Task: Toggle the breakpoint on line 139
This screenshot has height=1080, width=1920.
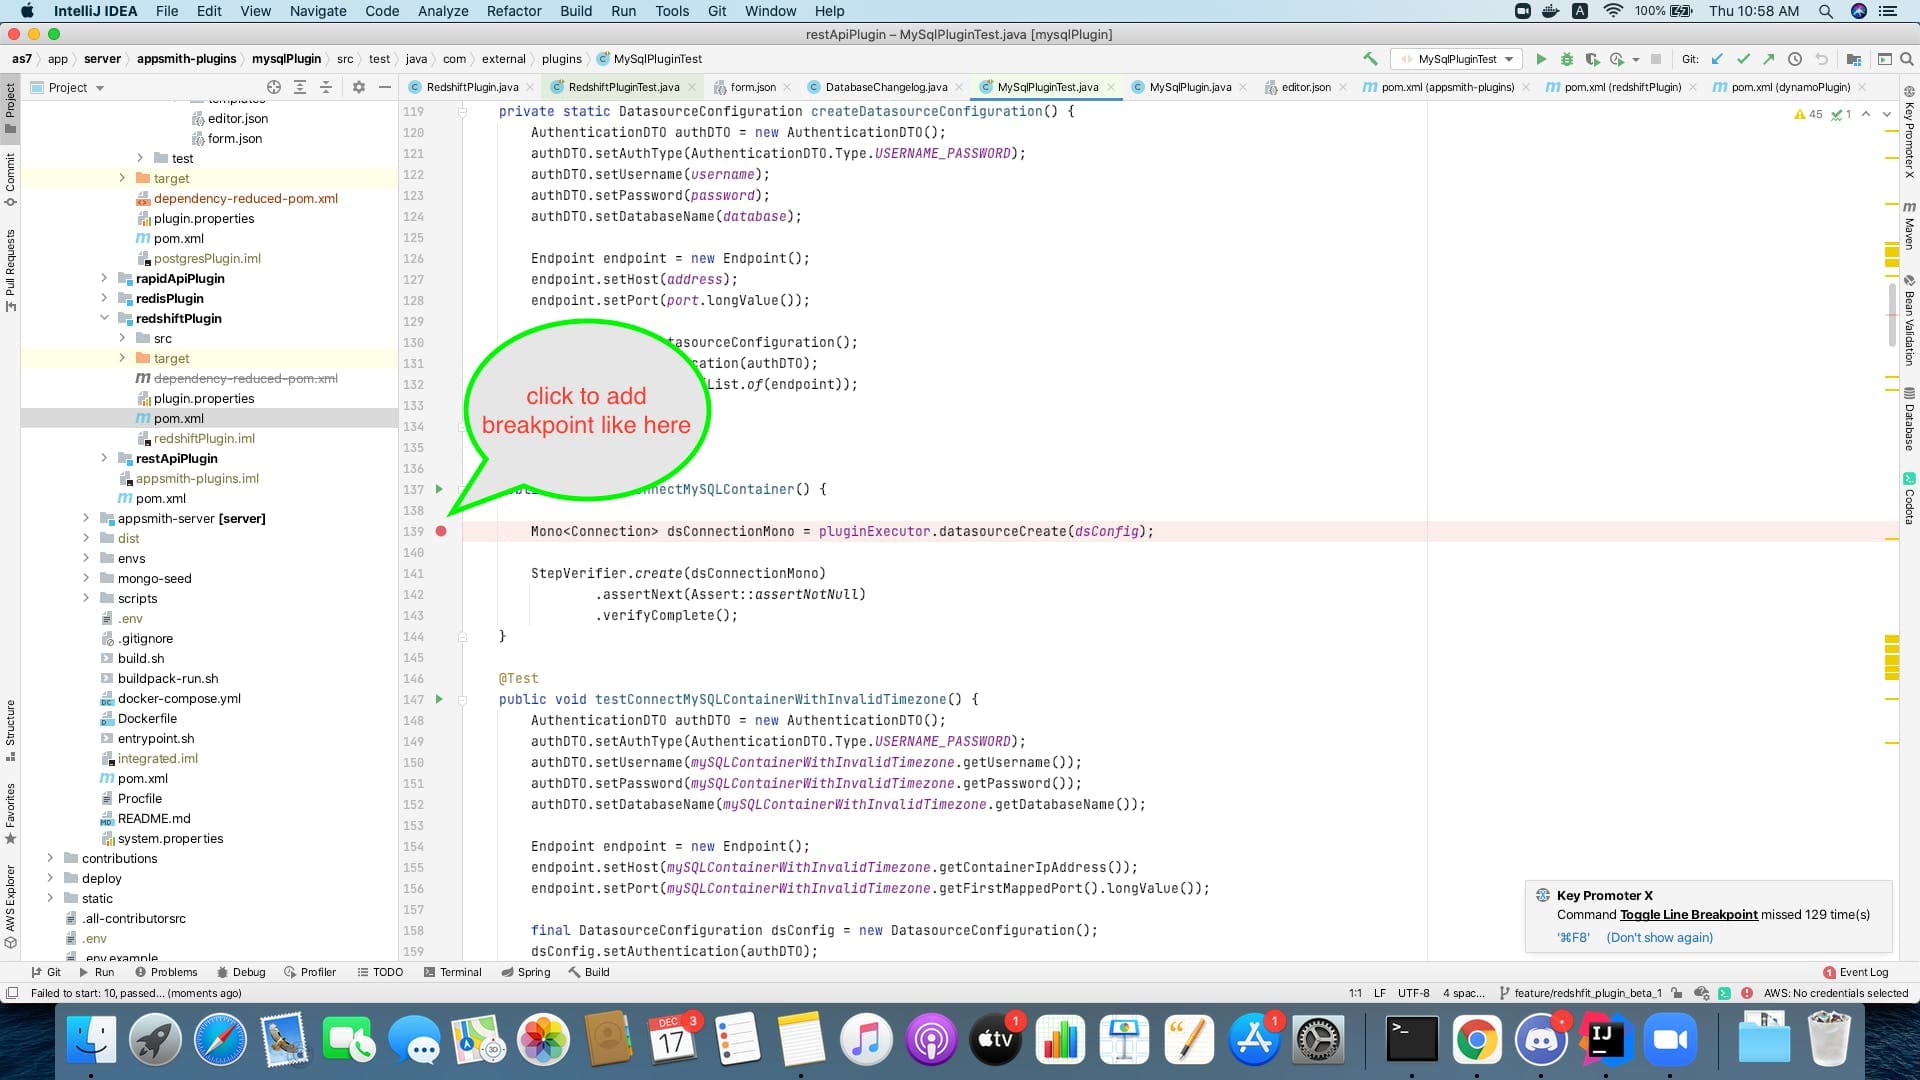Action: [441, 531]
